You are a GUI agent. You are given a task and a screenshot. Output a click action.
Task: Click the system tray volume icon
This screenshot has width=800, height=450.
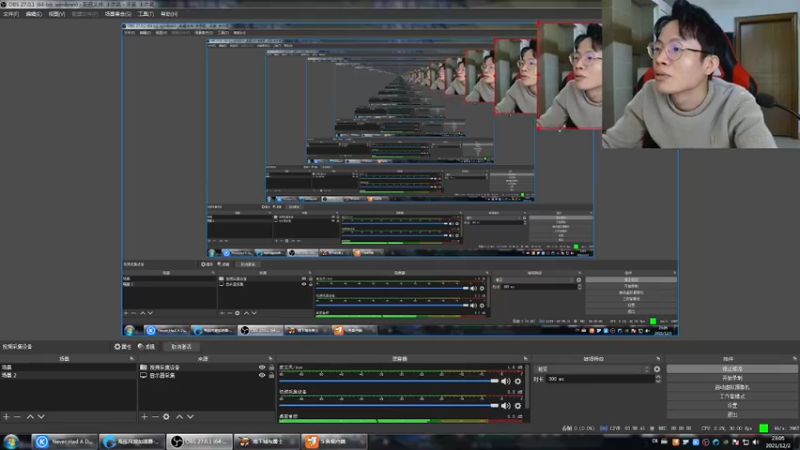pos(756,442)
